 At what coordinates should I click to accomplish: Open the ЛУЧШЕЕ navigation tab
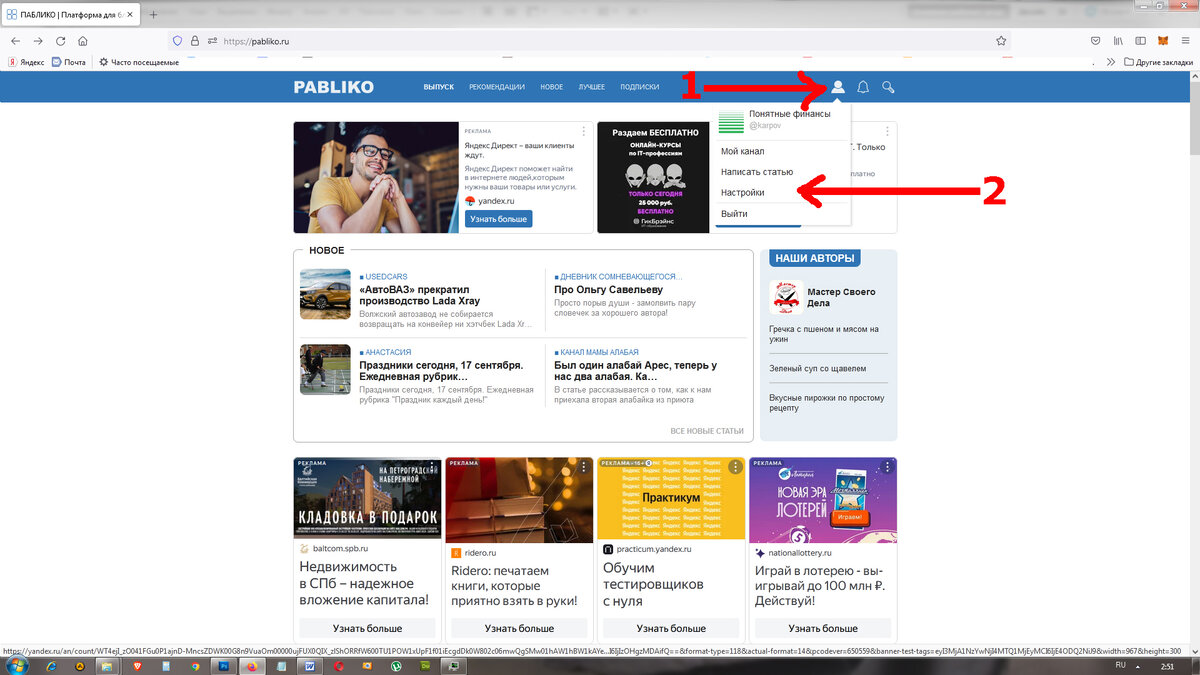591,87
